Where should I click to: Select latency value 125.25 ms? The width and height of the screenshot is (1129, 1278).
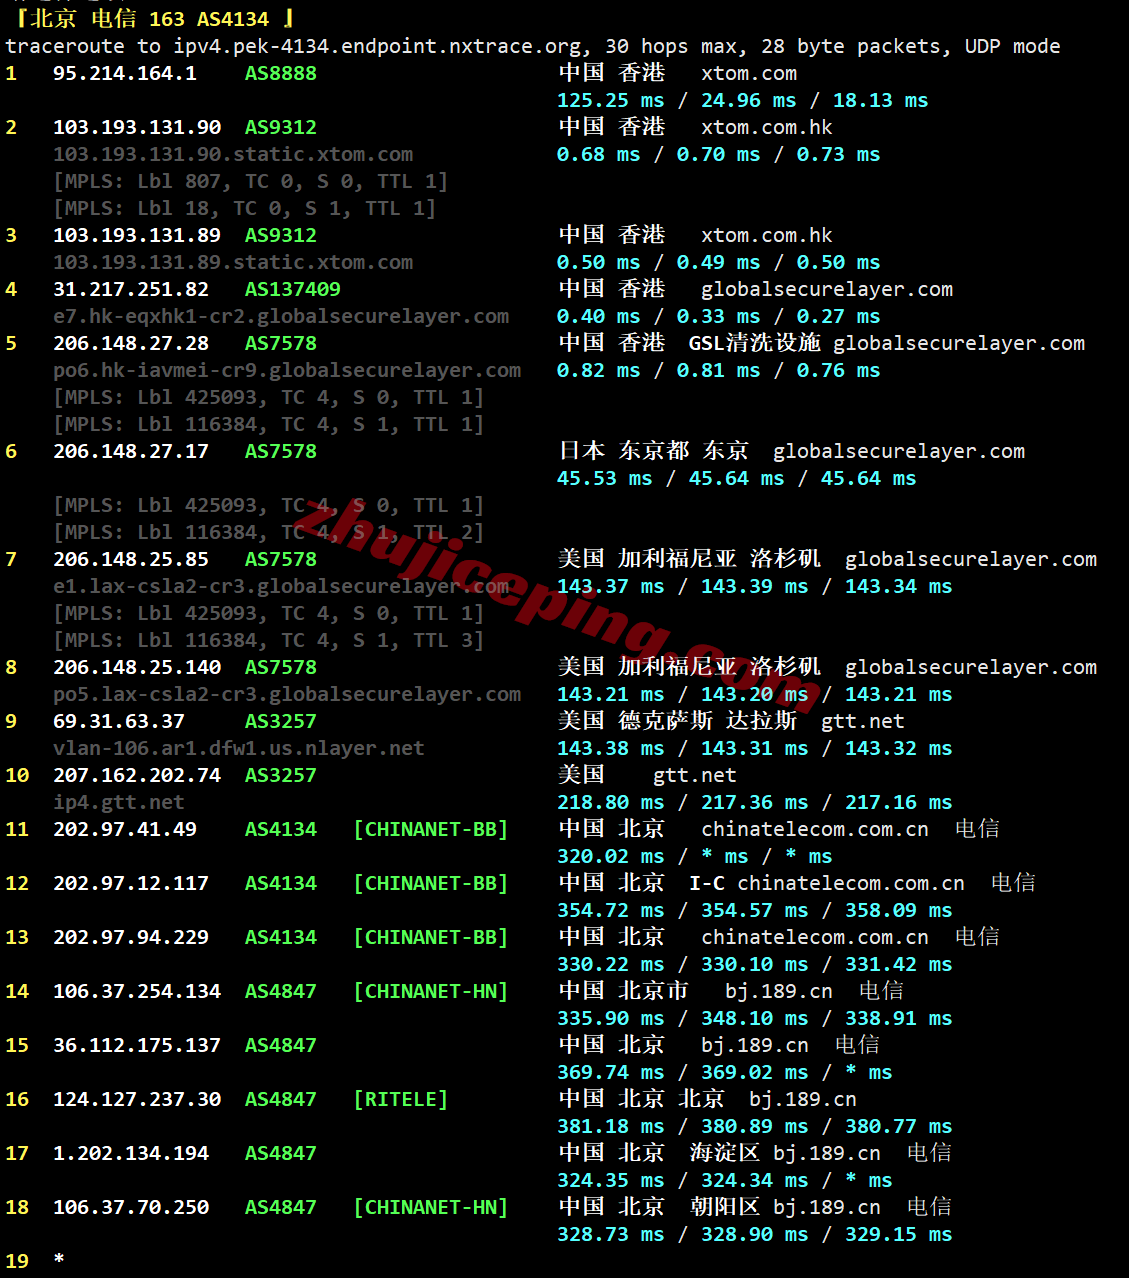(610, 100)
